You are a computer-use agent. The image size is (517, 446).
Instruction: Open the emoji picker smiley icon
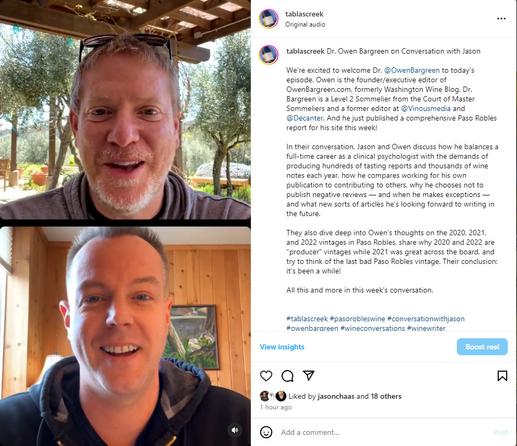coord(266,432)
